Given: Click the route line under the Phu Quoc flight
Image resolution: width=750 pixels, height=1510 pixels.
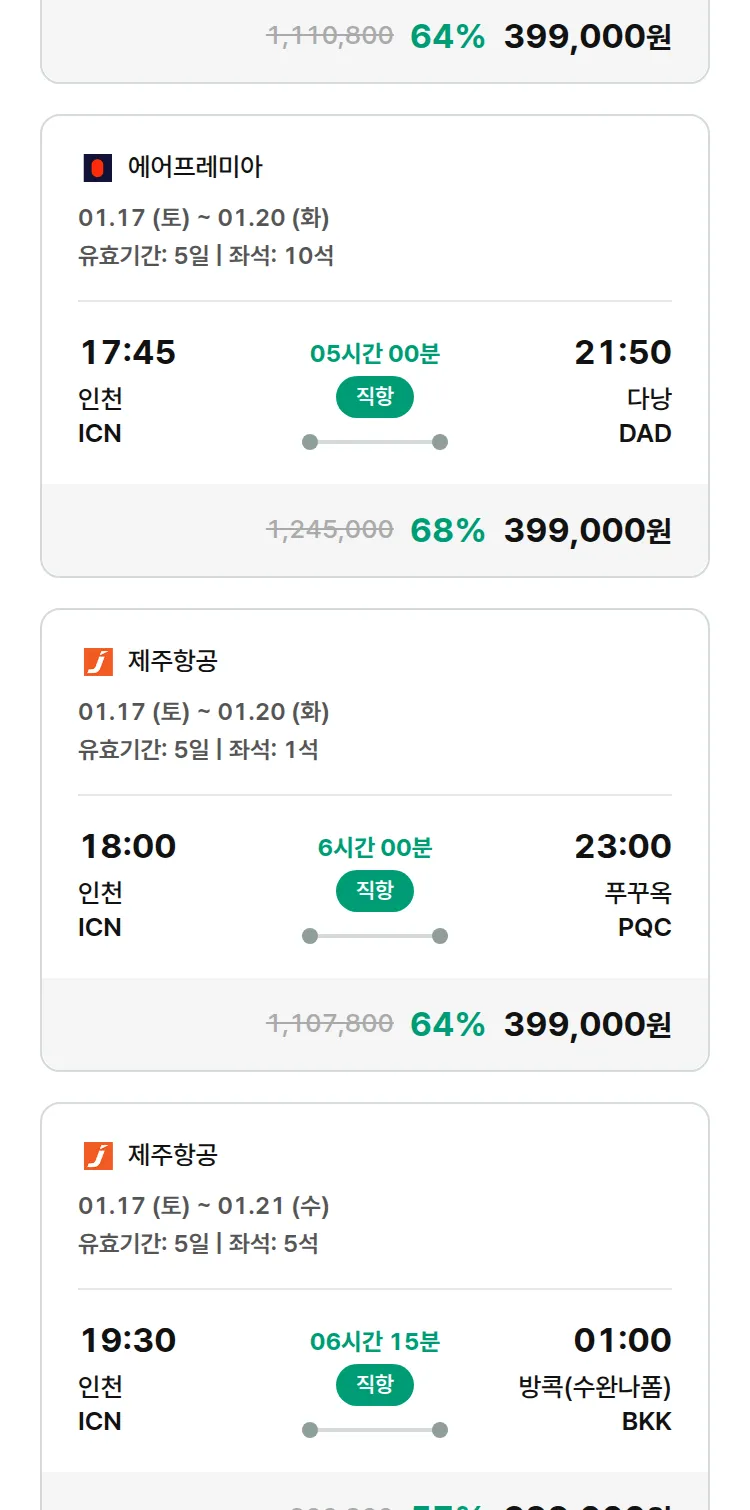Looking at the screenshot, I should (x=375, y=936).
